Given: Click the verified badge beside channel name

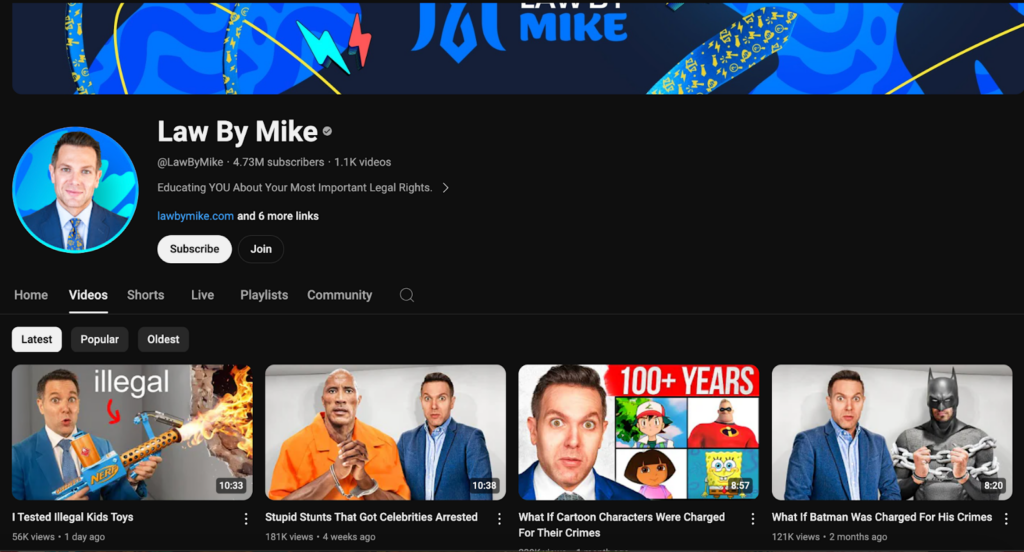Looking at the screenshot, I should click(327, 132).
